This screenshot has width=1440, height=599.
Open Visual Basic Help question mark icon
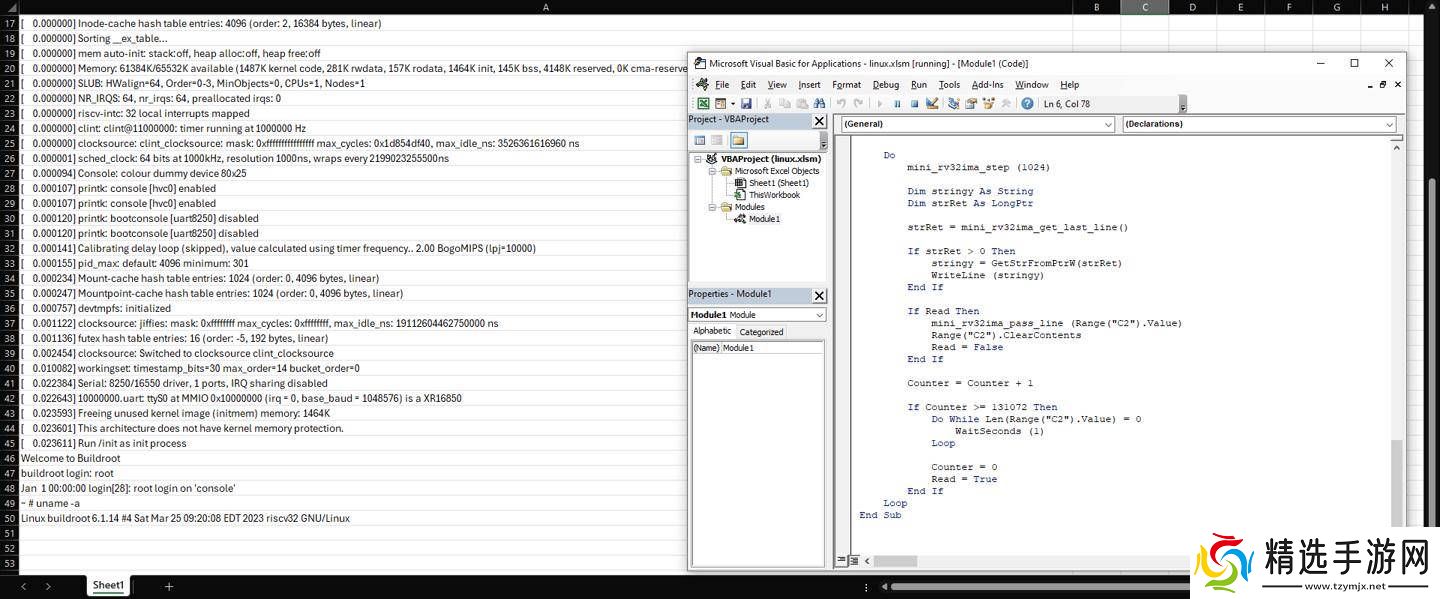[x=1027, y=103]
